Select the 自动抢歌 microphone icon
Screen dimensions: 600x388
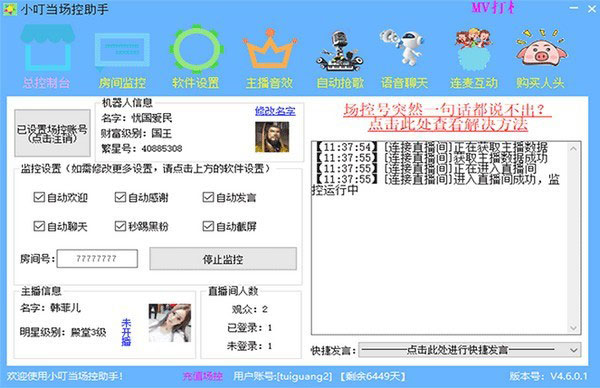coord(340,51)
